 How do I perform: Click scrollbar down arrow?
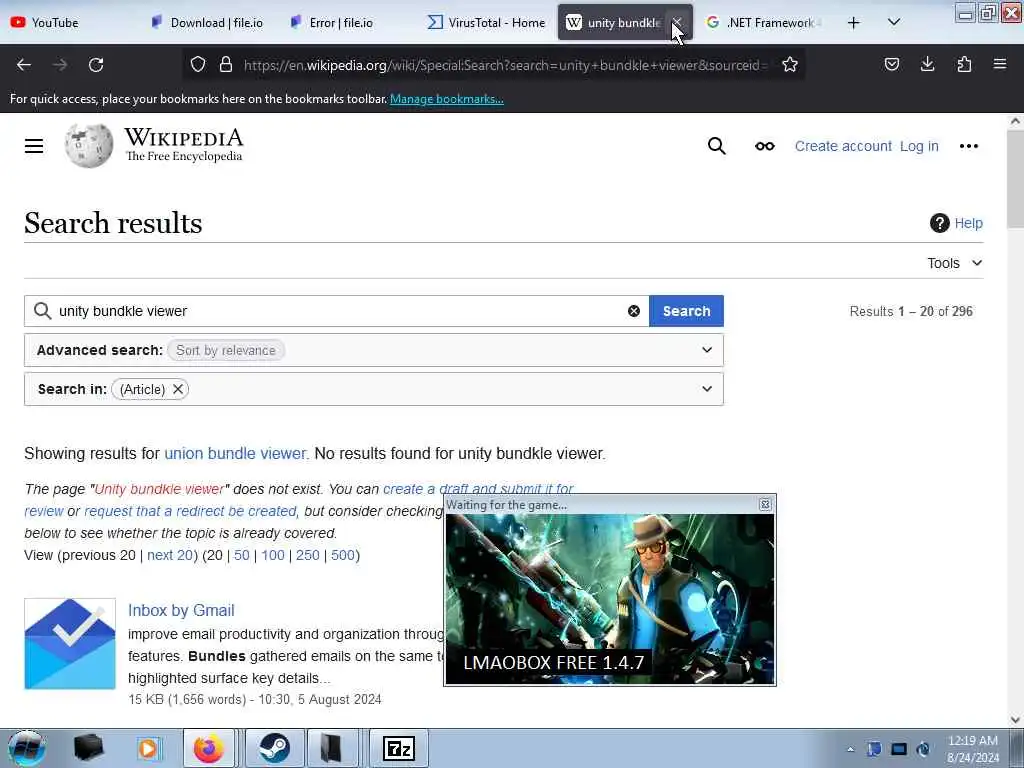1015,720
